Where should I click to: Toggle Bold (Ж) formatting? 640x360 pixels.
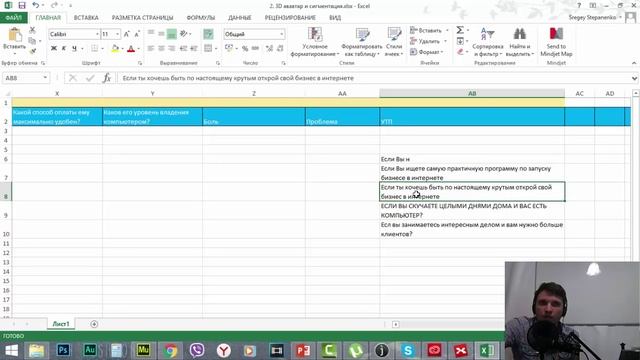coord(53,49)
